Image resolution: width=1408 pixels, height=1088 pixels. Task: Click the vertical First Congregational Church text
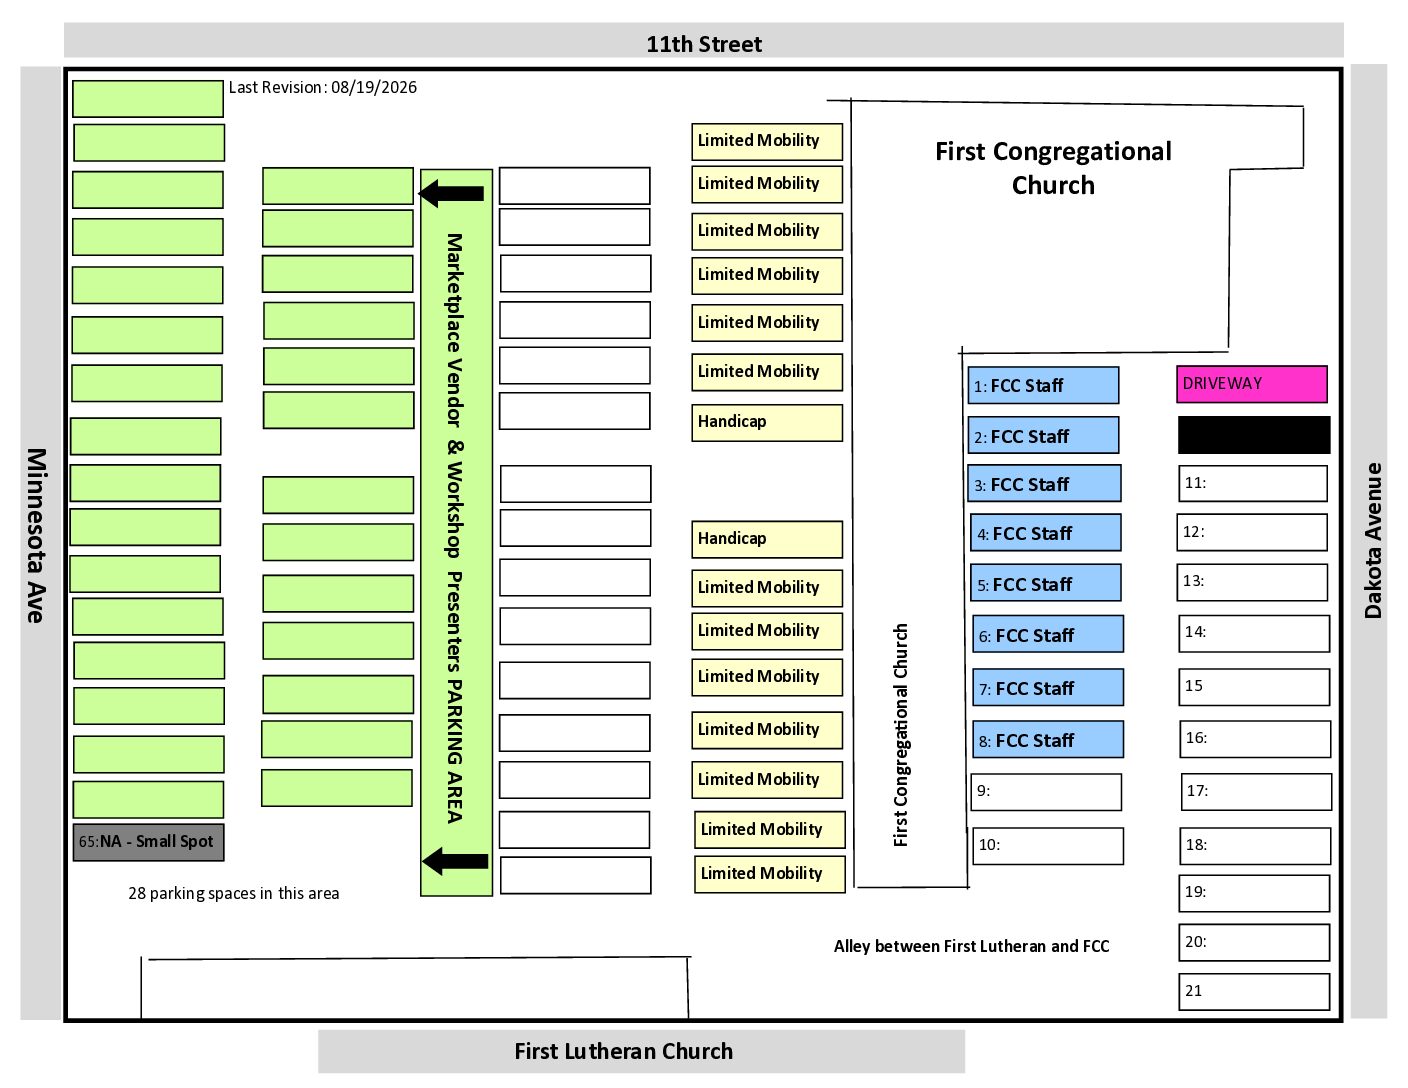[x=901, y=735]
